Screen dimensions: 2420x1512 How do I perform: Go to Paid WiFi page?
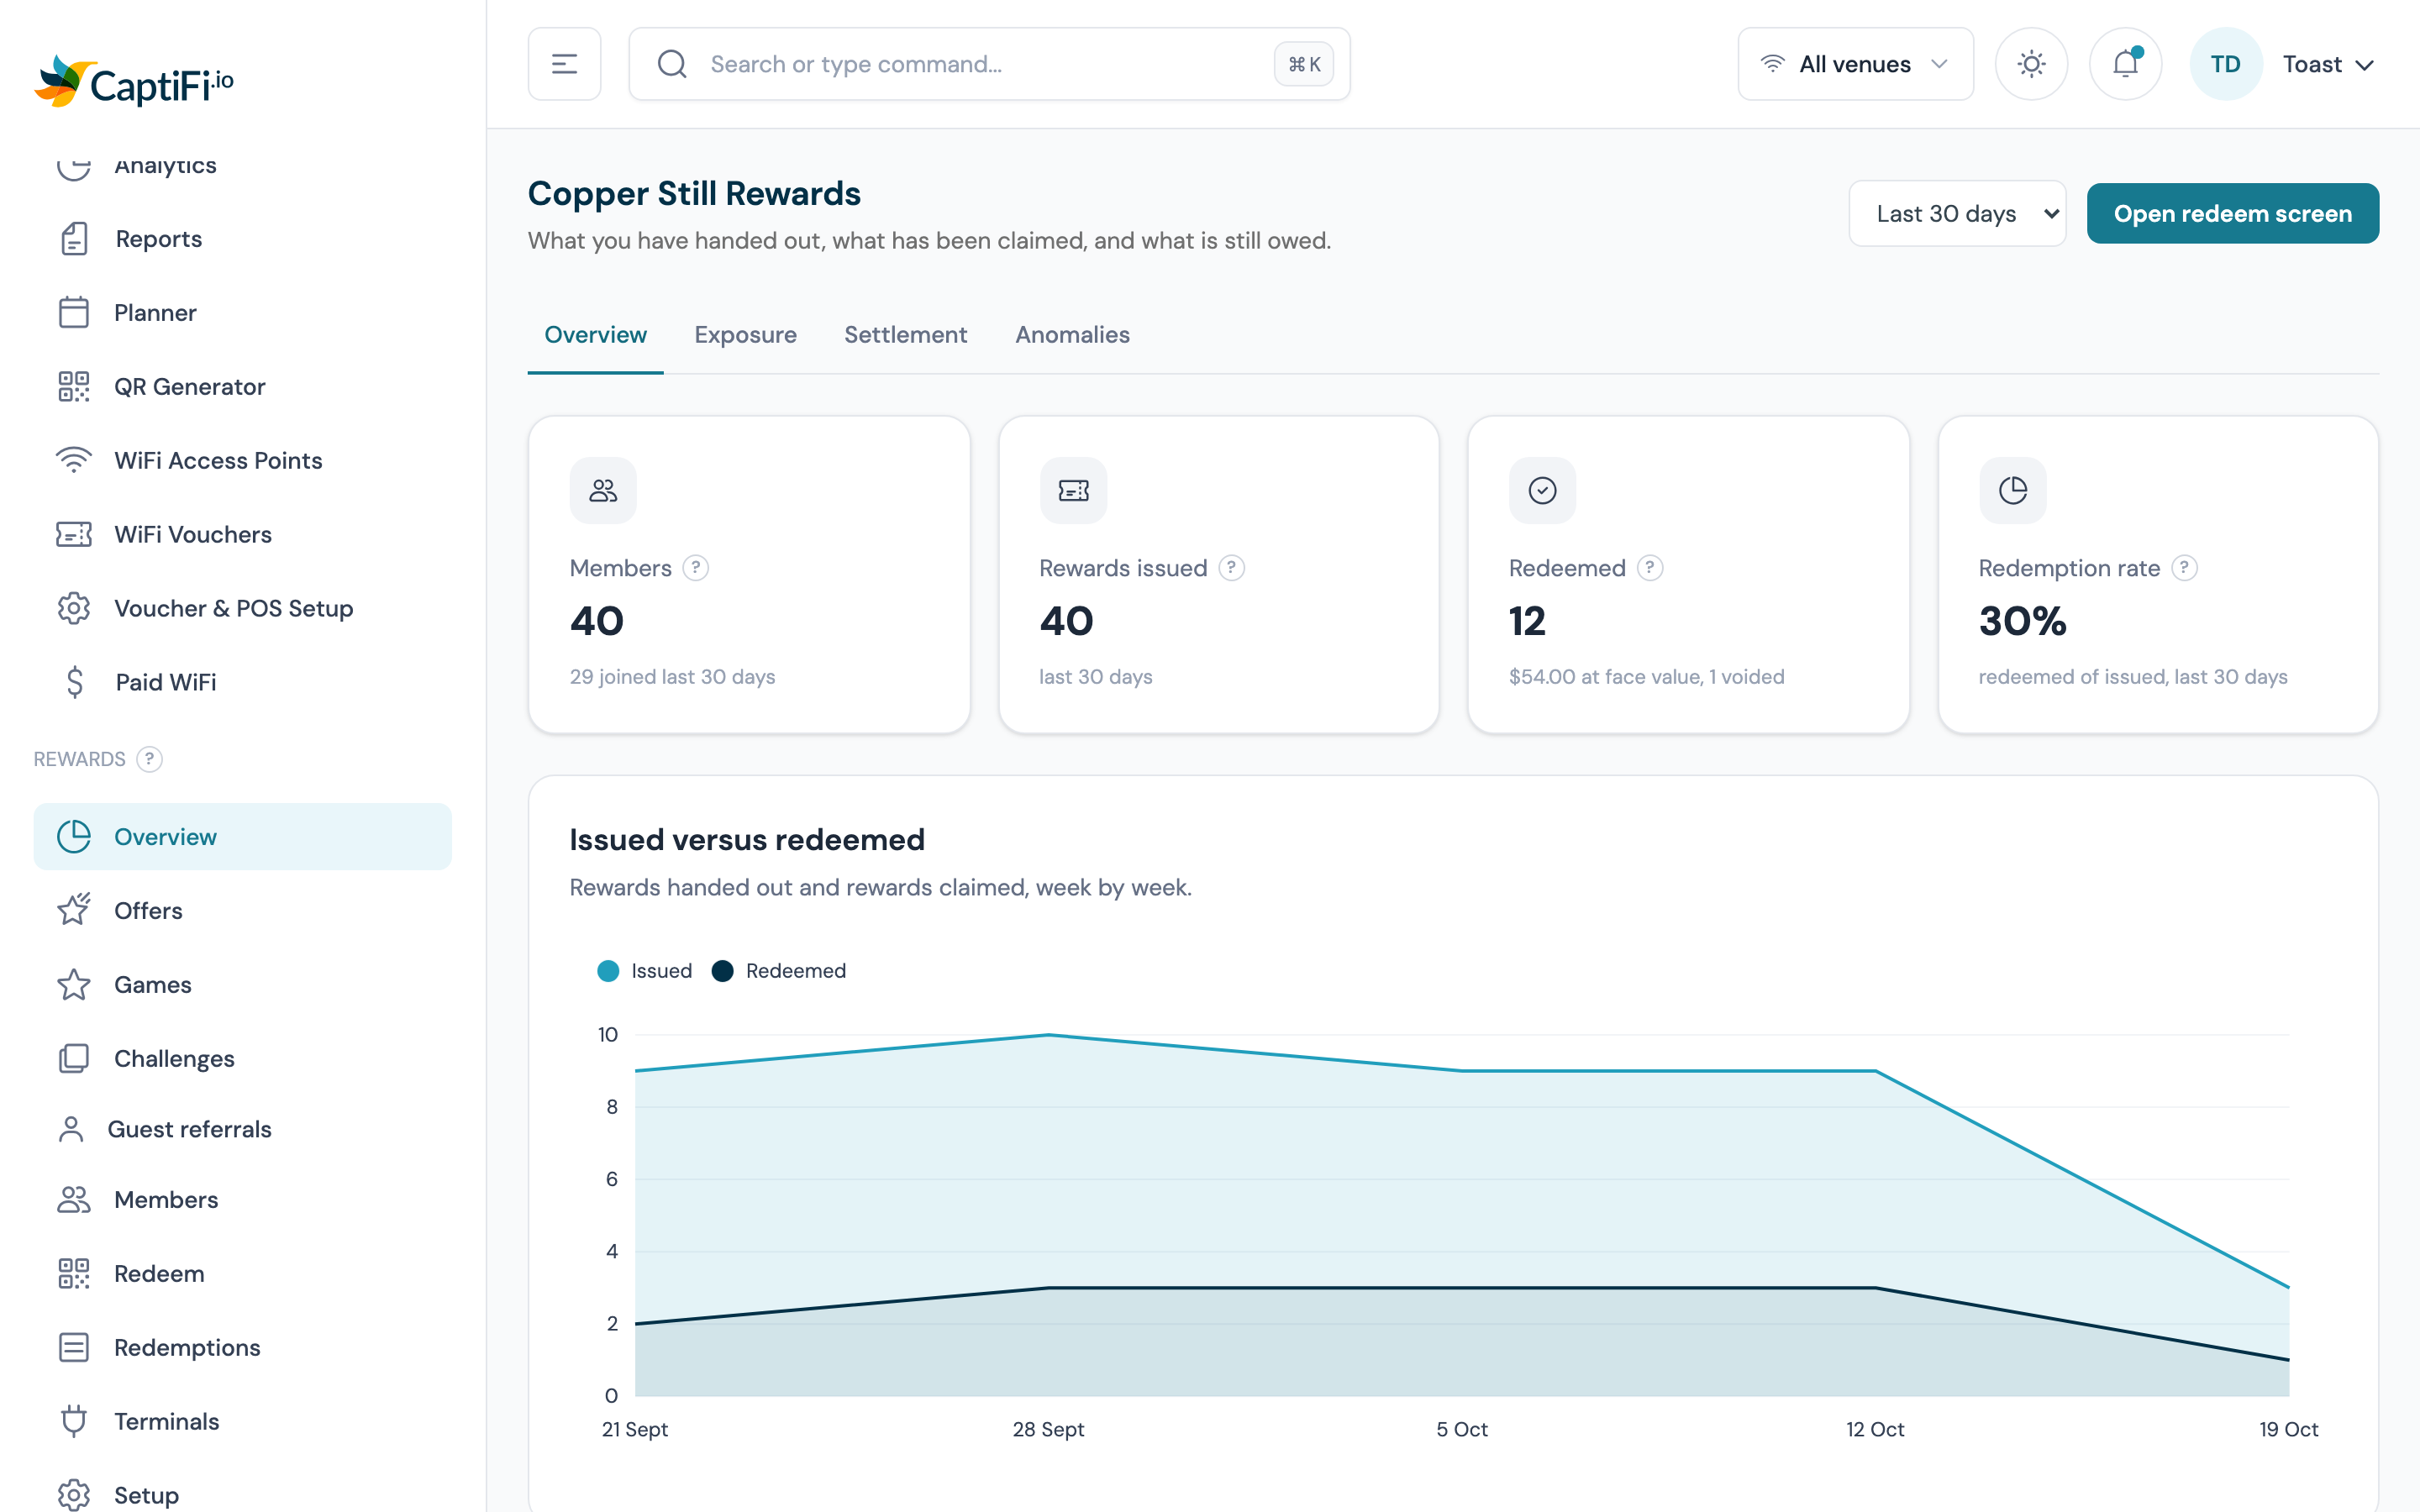point(242,683)
